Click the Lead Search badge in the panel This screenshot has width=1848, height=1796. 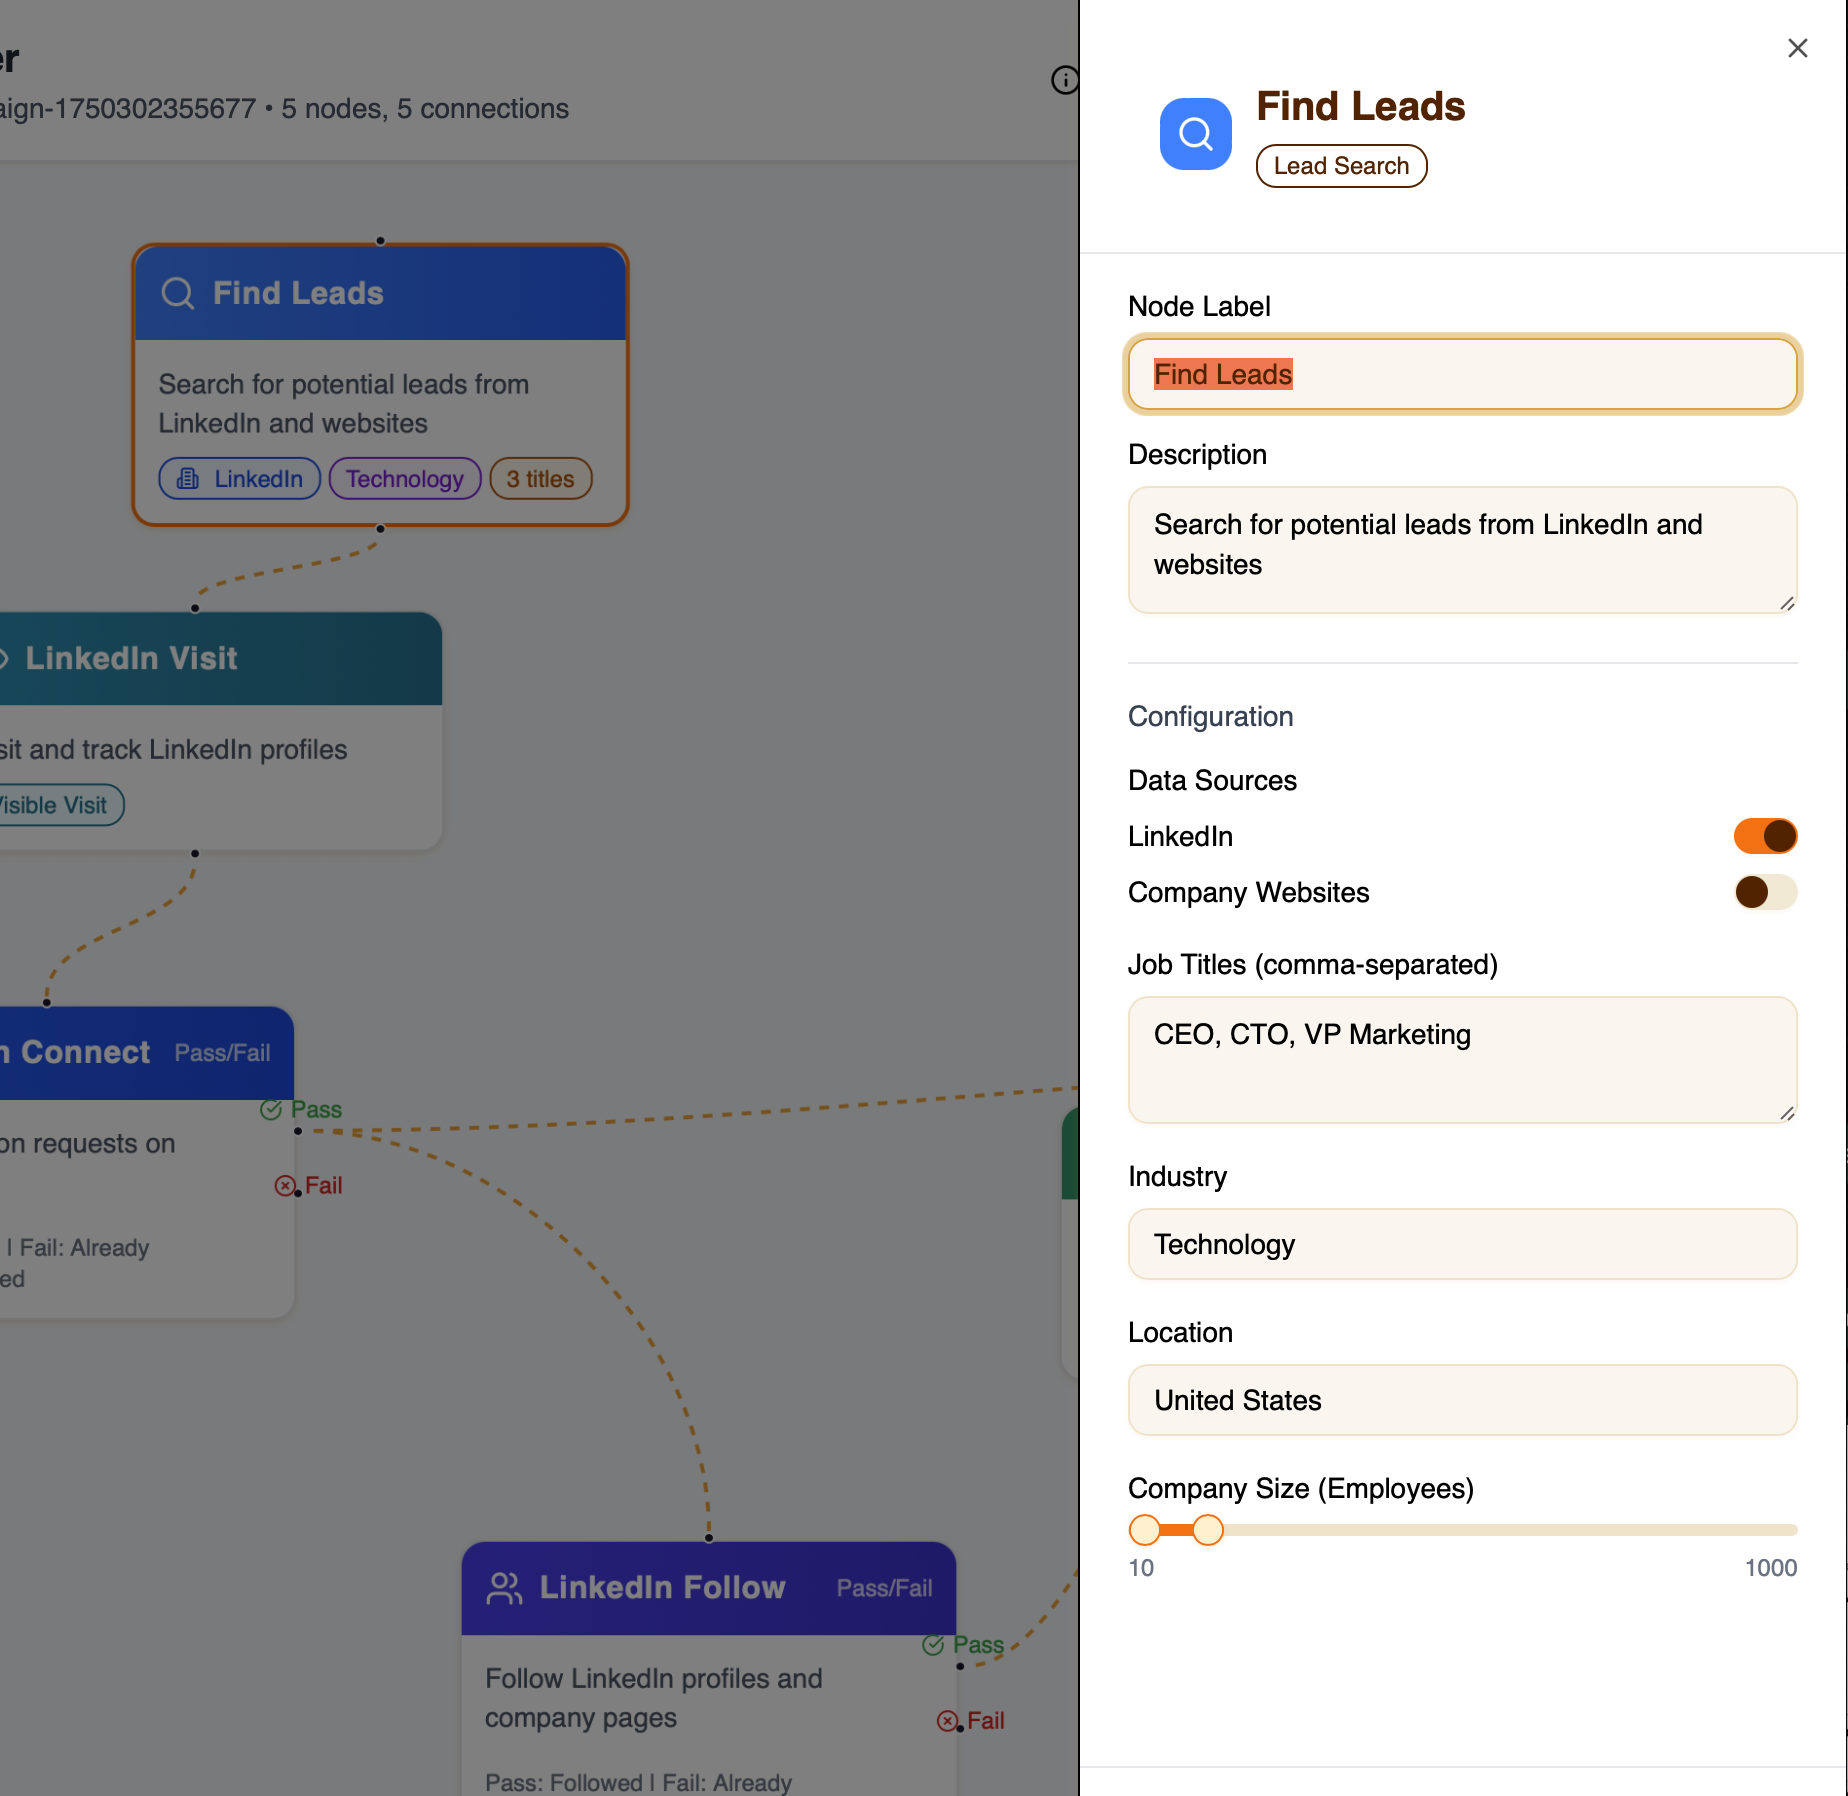point(1341,166)
